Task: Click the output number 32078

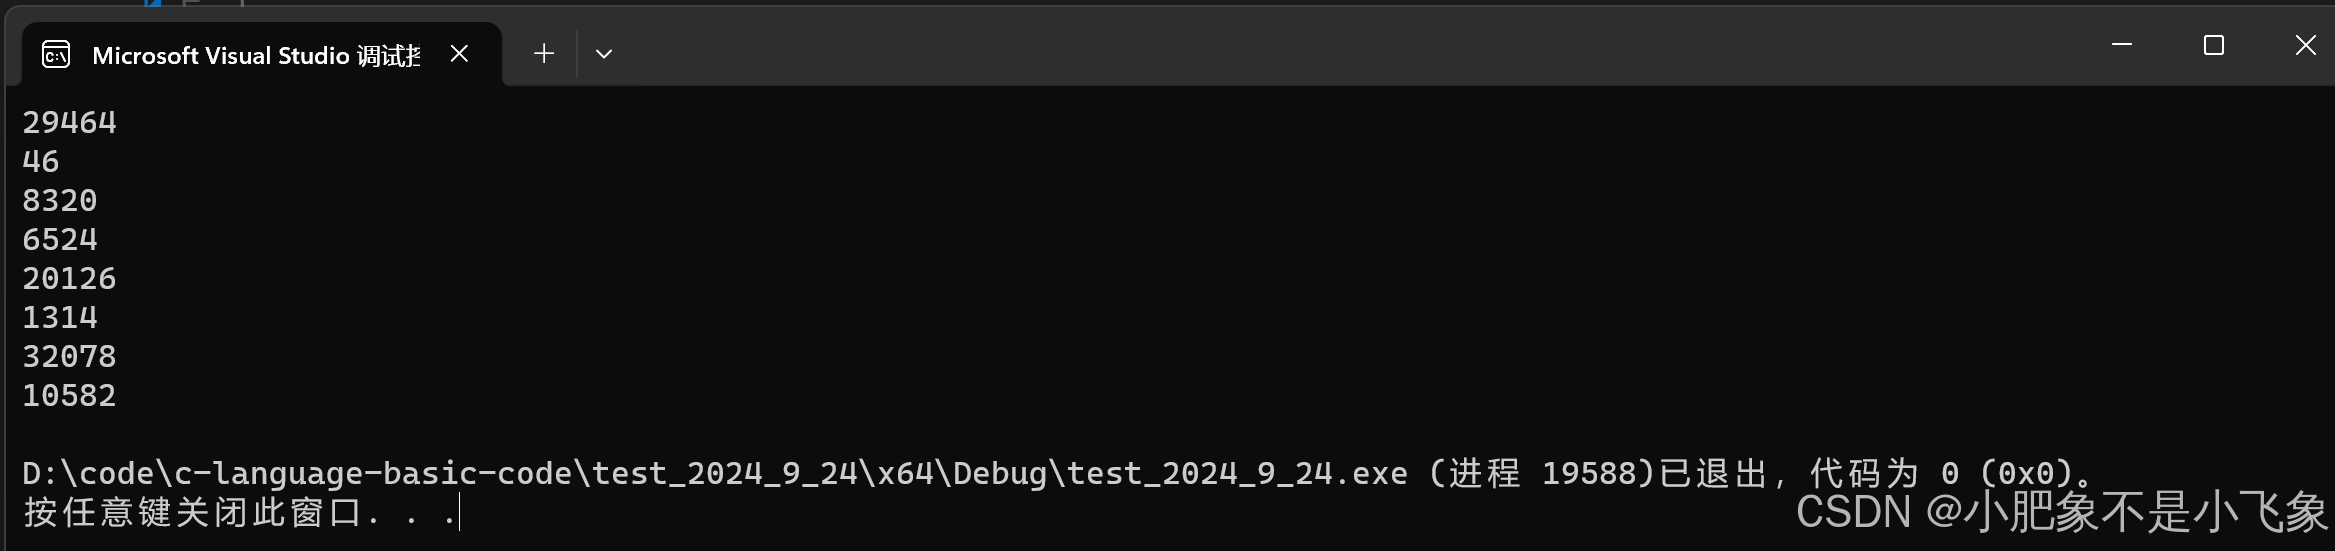Action: [x=70, y=357]
